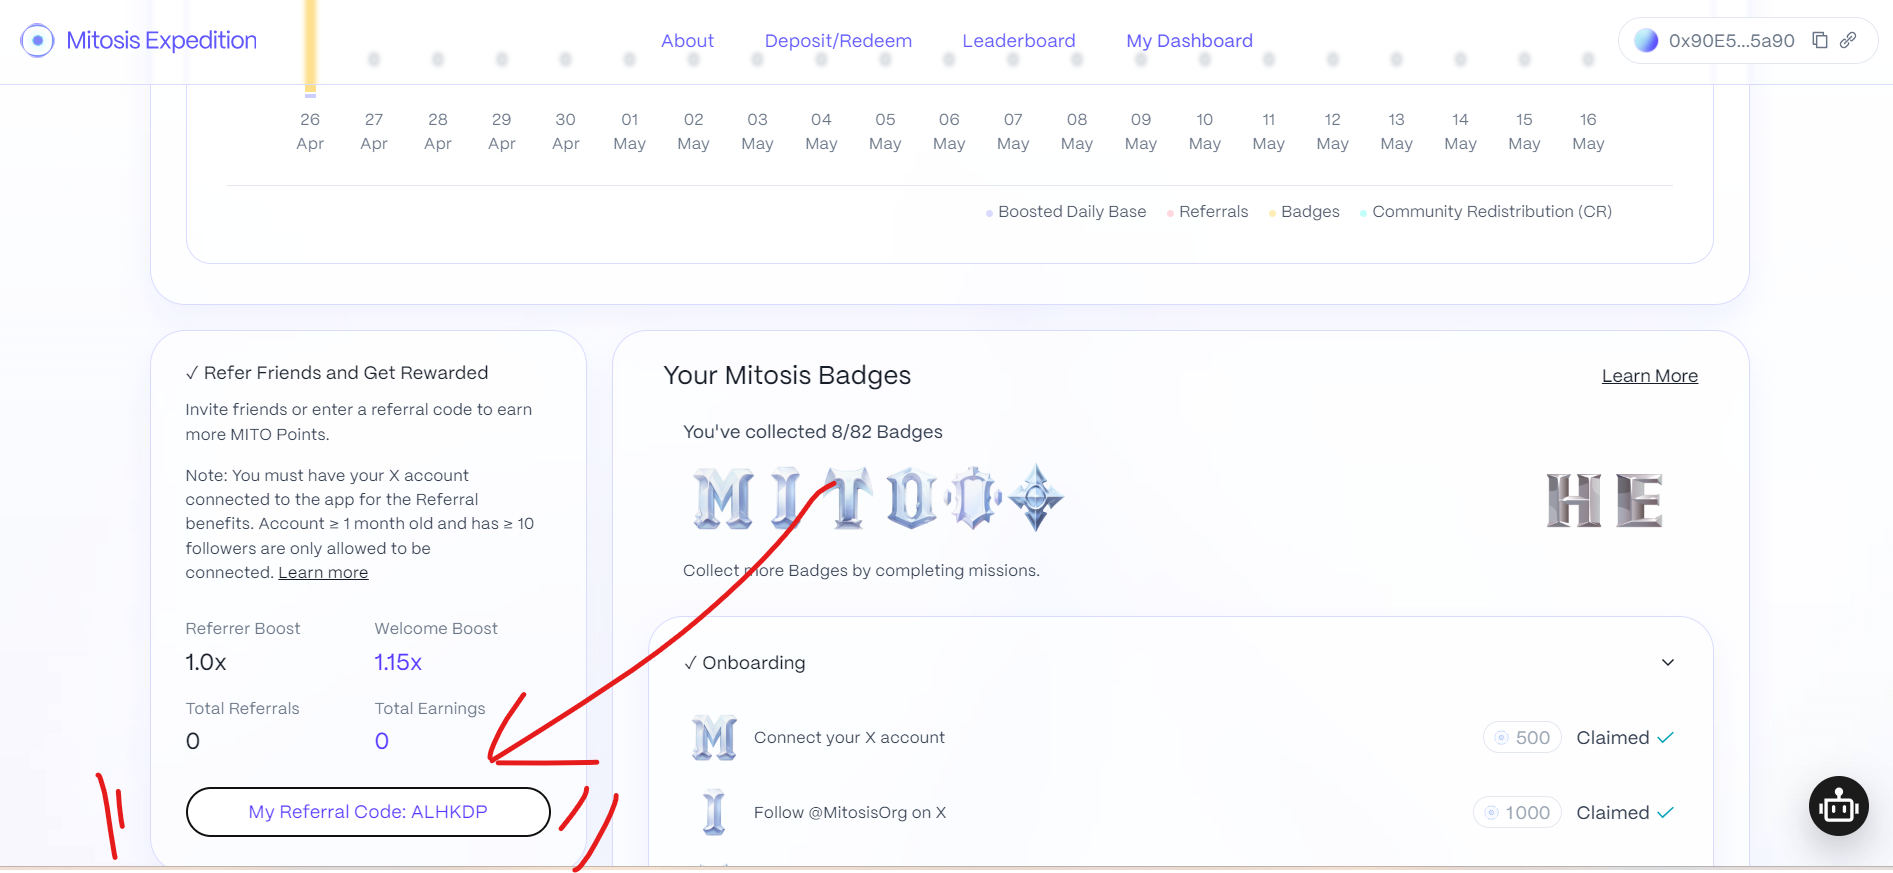This screenshot has width=1893, height=873.
Task: Select the large I badge in collected badges
Action: (787, 498)
